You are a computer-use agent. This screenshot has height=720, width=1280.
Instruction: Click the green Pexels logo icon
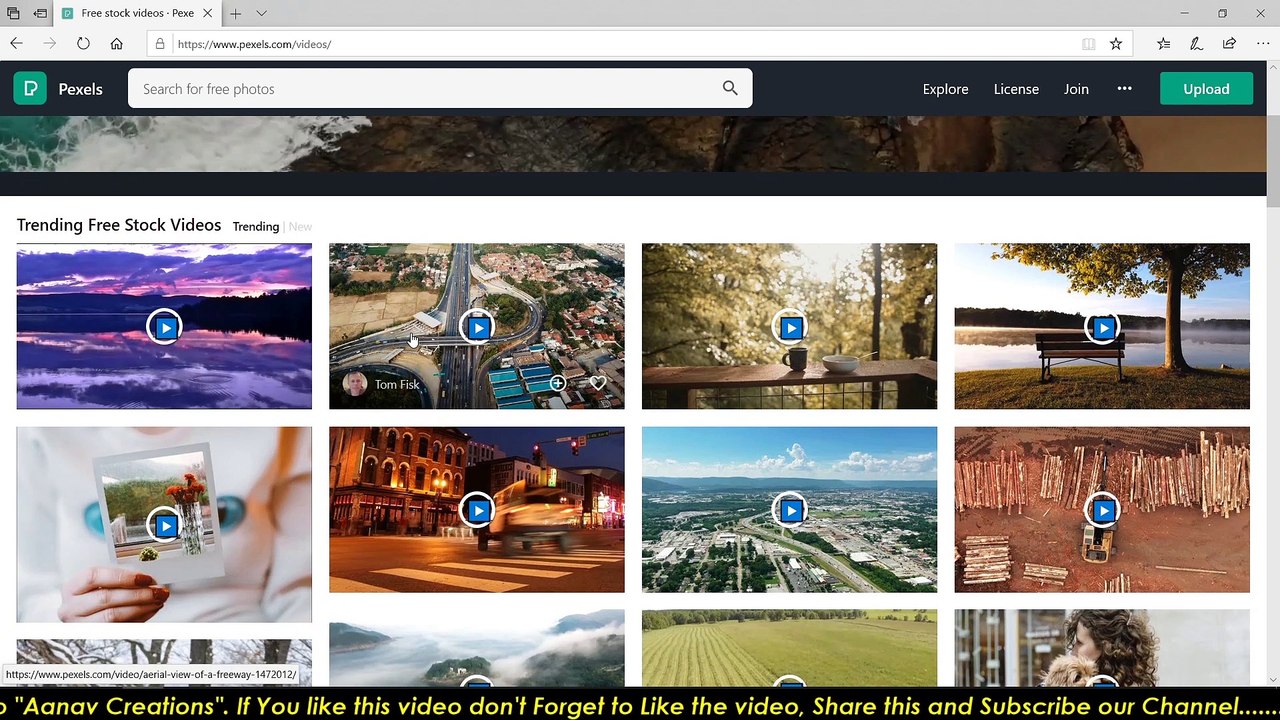point(30,89)
